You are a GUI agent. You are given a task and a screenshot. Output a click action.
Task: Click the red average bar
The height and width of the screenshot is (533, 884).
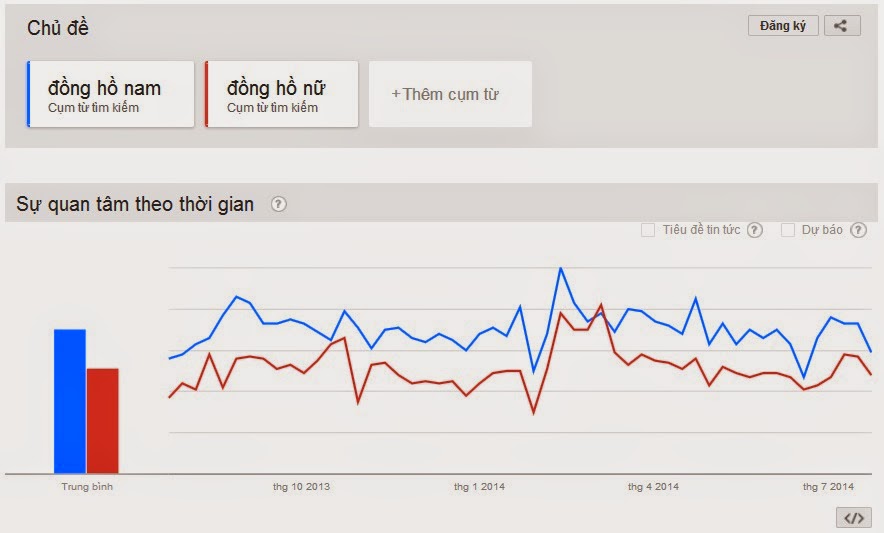click(x=102, y=420)
